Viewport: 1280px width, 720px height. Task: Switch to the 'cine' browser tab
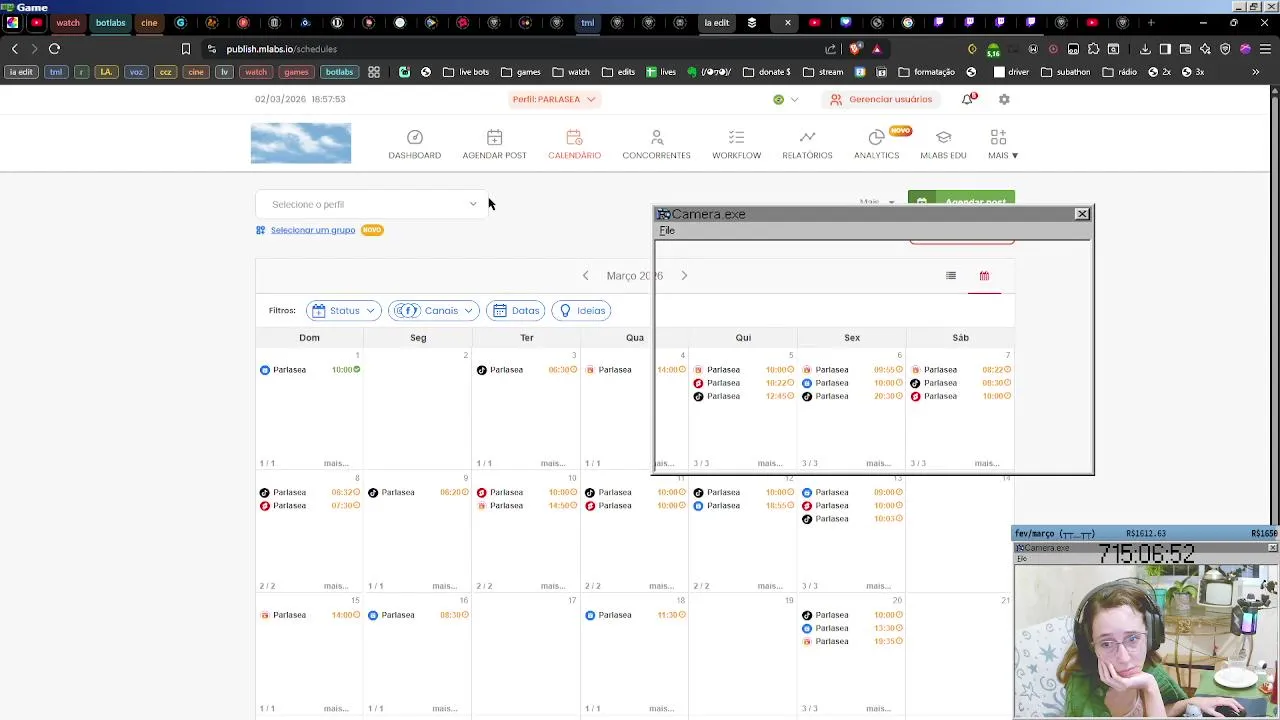(x=149, y=22)
